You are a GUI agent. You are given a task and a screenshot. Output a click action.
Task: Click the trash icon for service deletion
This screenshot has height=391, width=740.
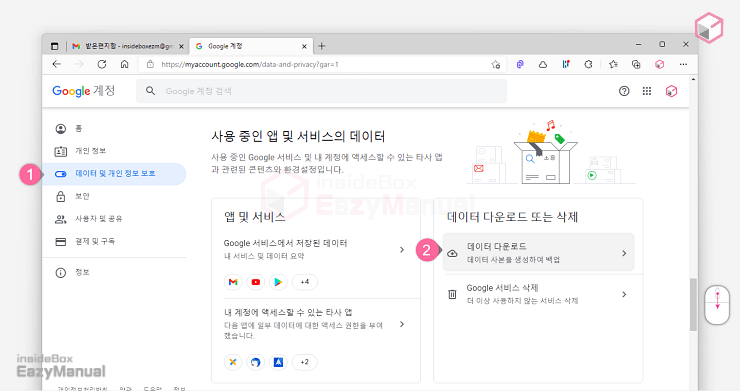pos(452,294)
